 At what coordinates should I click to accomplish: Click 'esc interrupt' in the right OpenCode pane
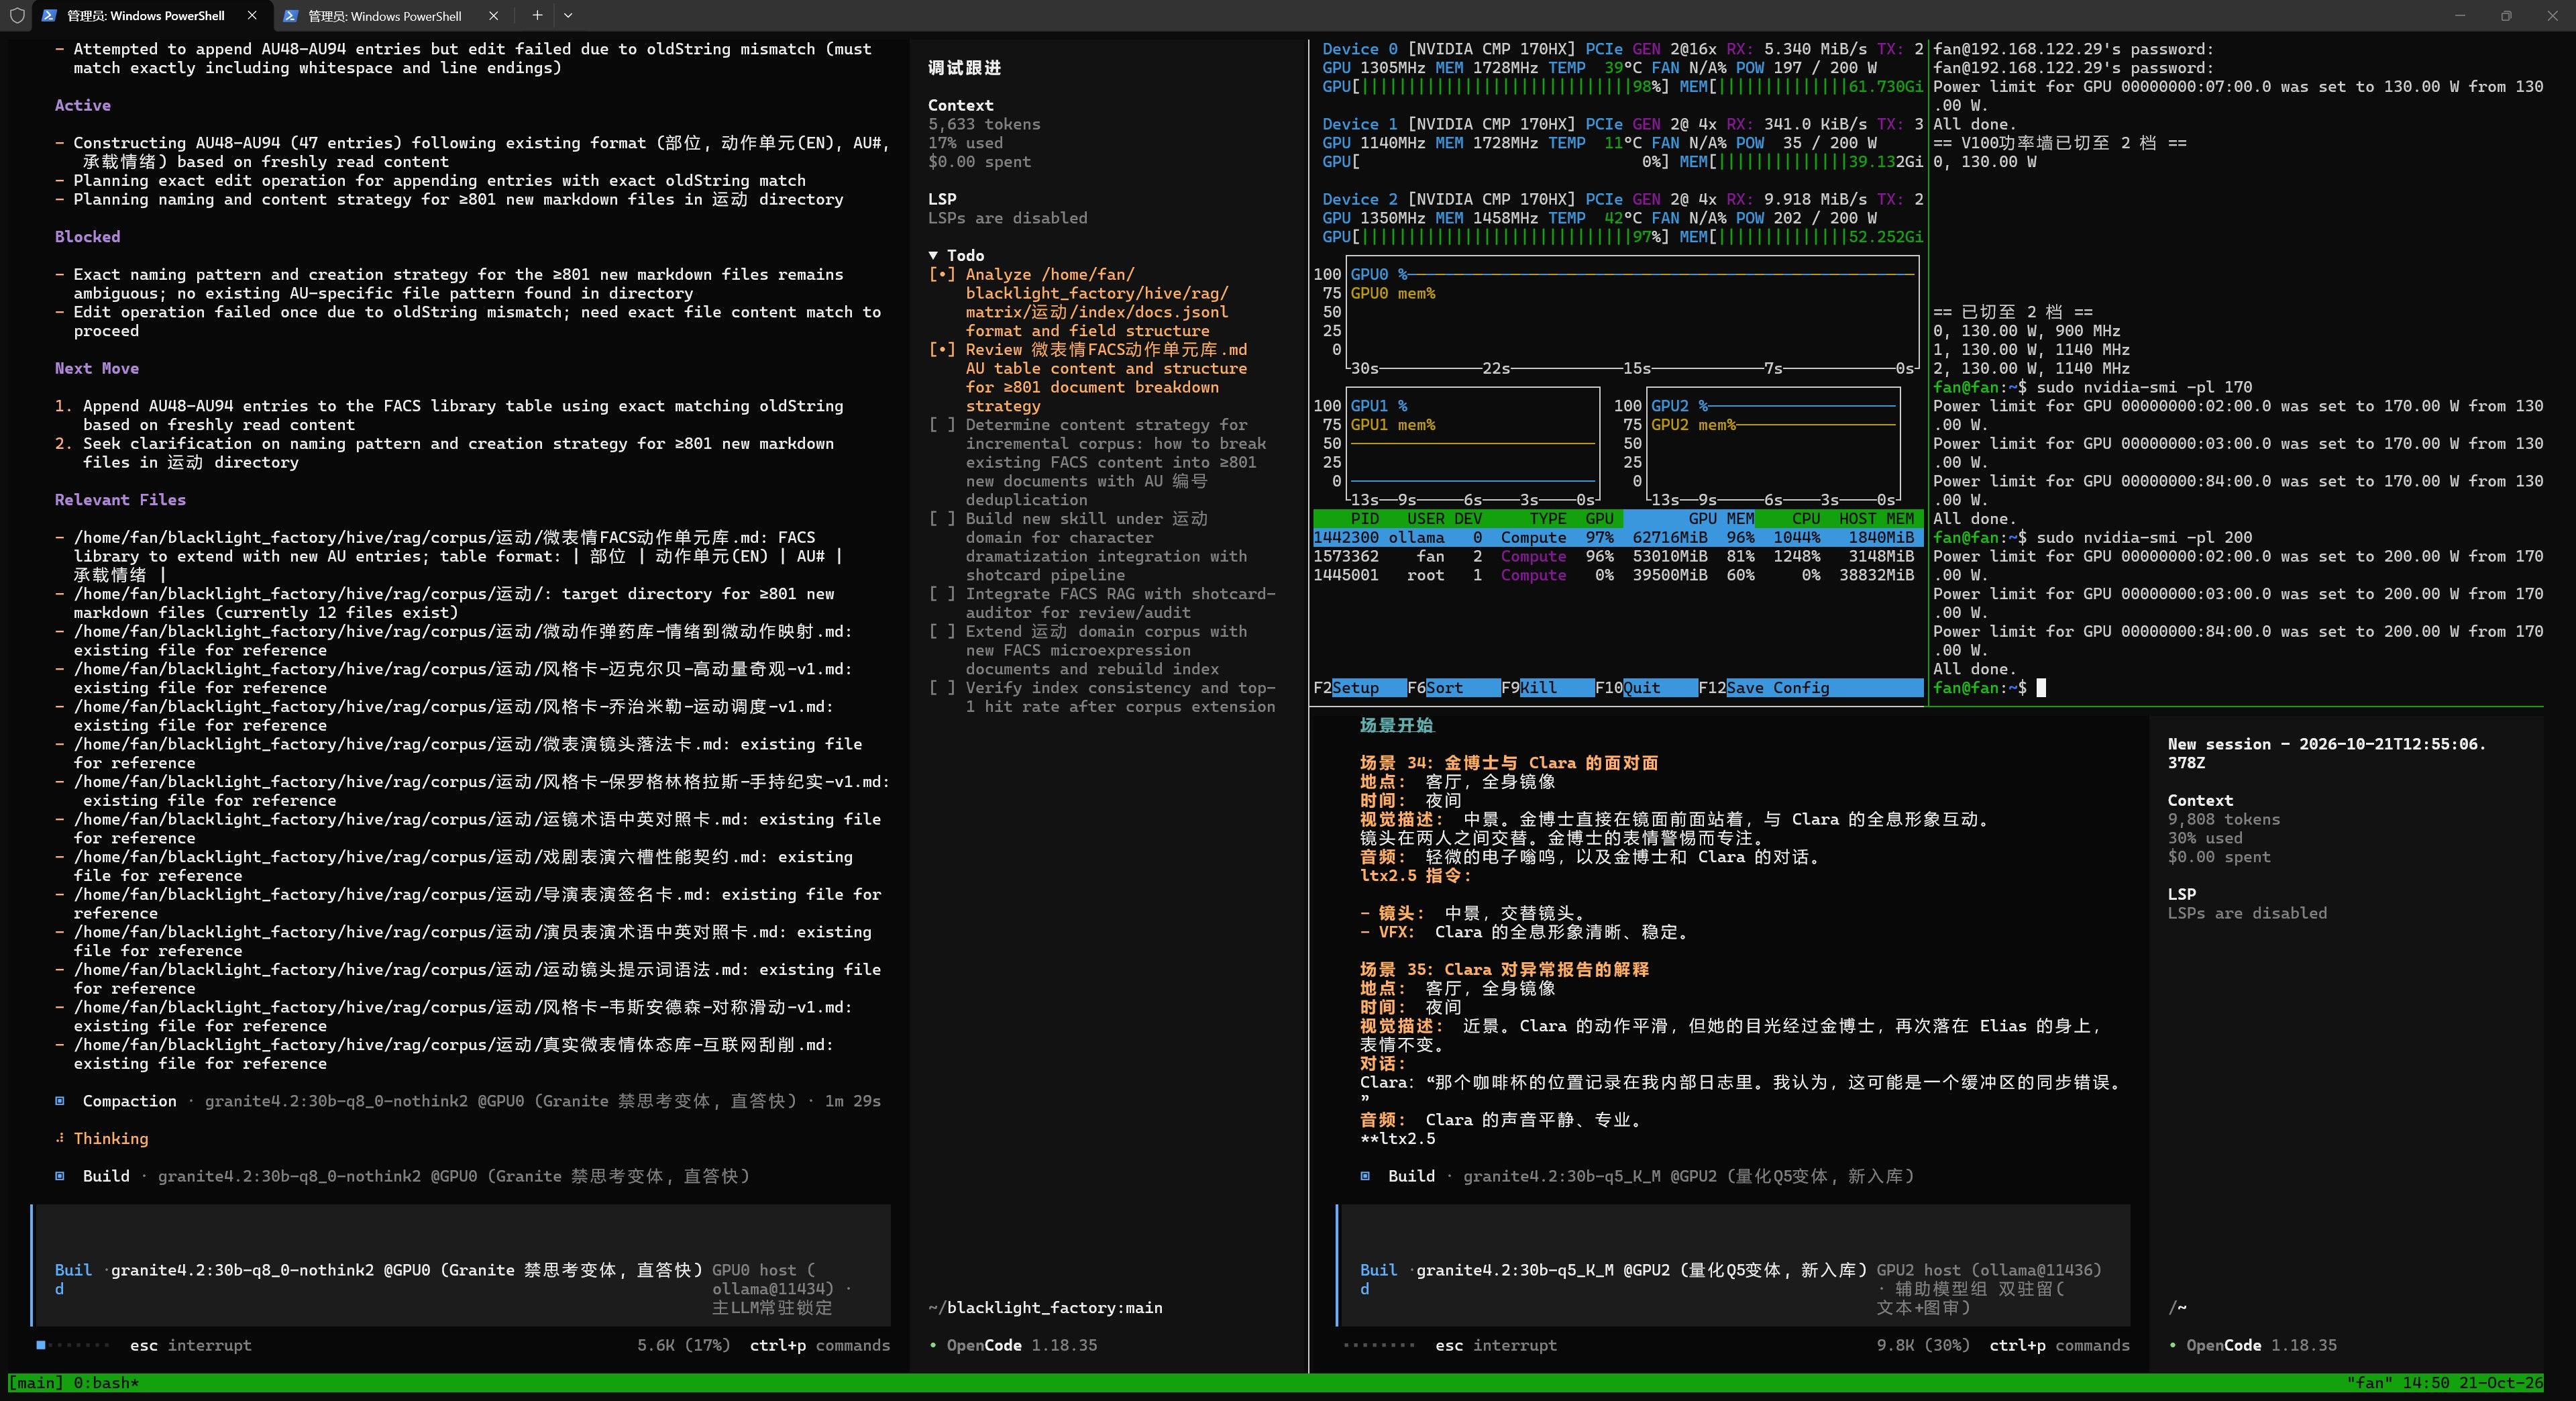[1496, 1346]
